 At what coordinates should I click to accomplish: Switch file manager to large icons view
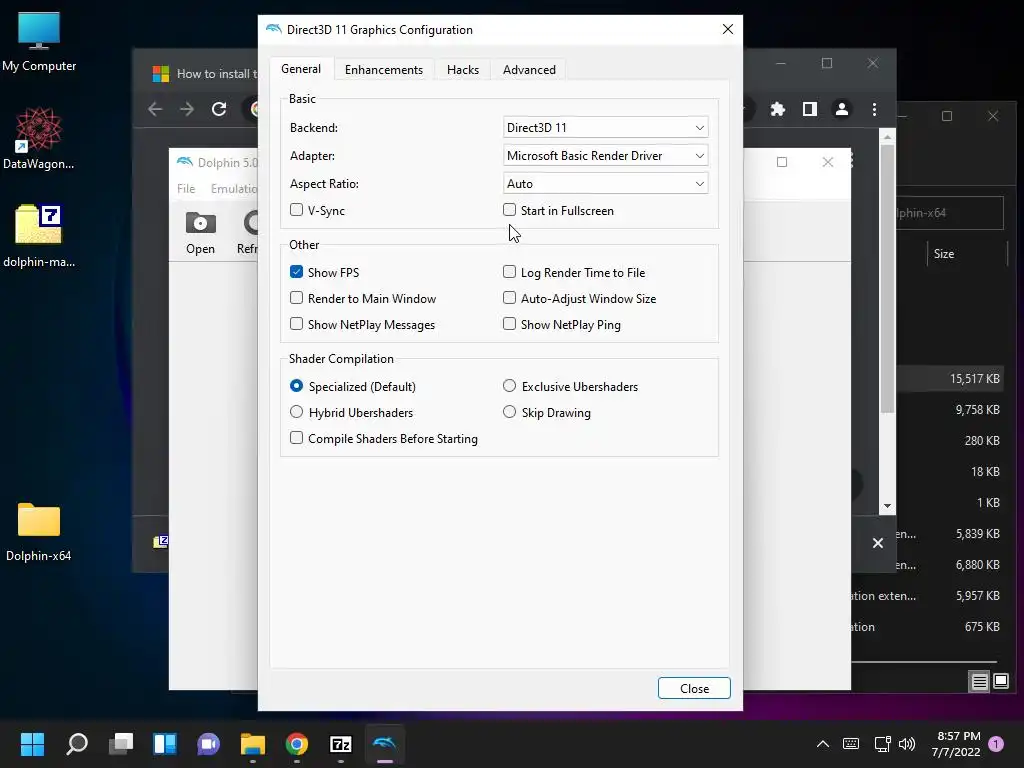click(1001, 682)
